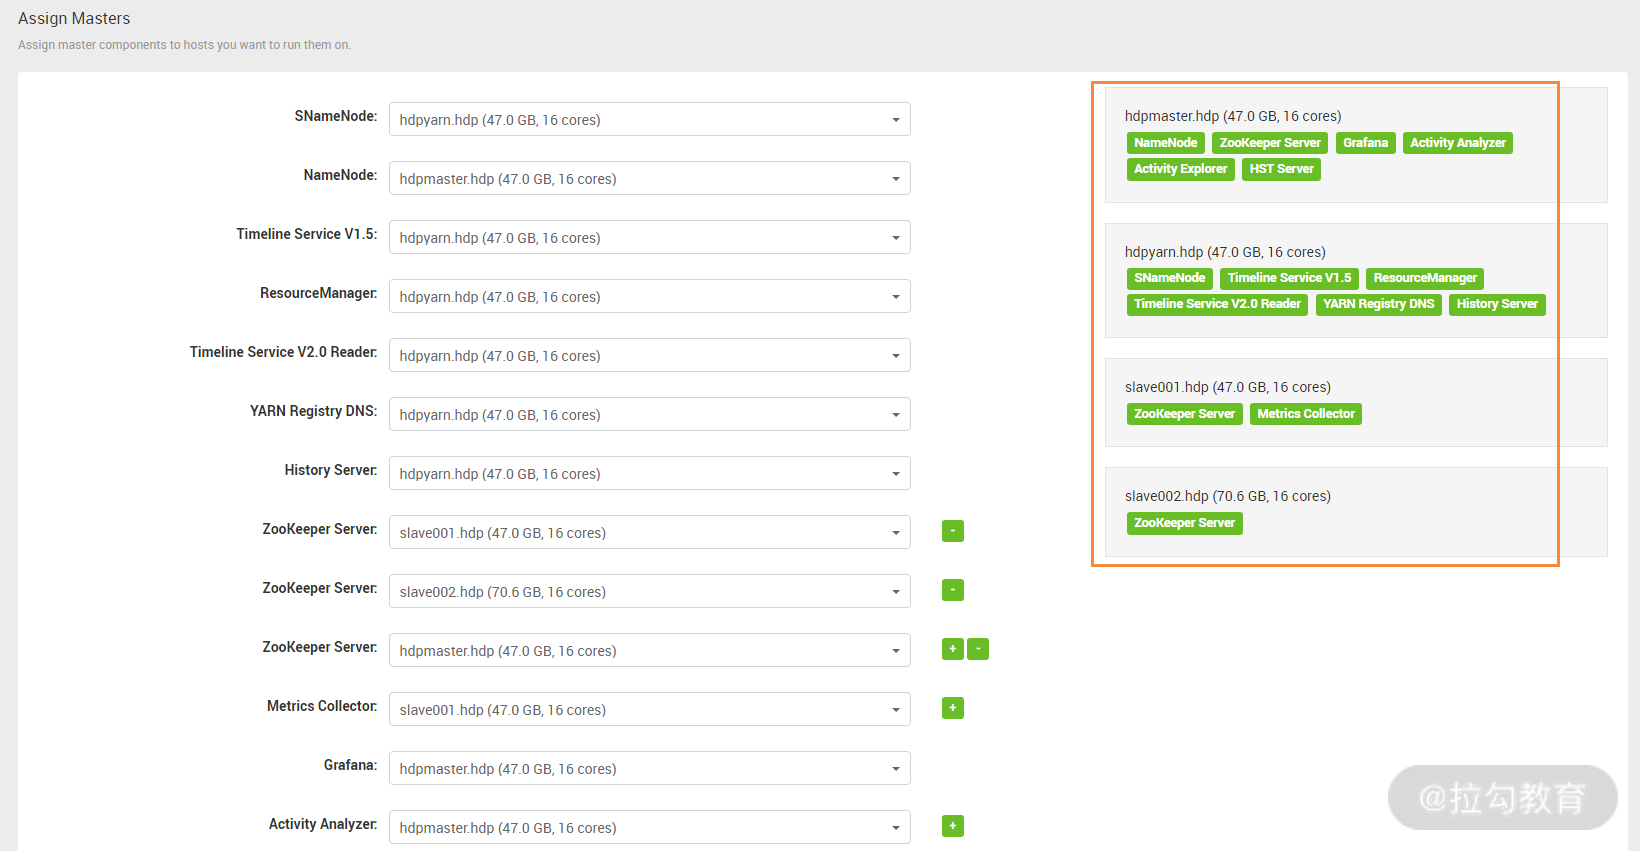The image size is (1640, 851).
Task: Click the Timeline Service V2.0 Reader tag
Action: click(x=1217, y=304)
